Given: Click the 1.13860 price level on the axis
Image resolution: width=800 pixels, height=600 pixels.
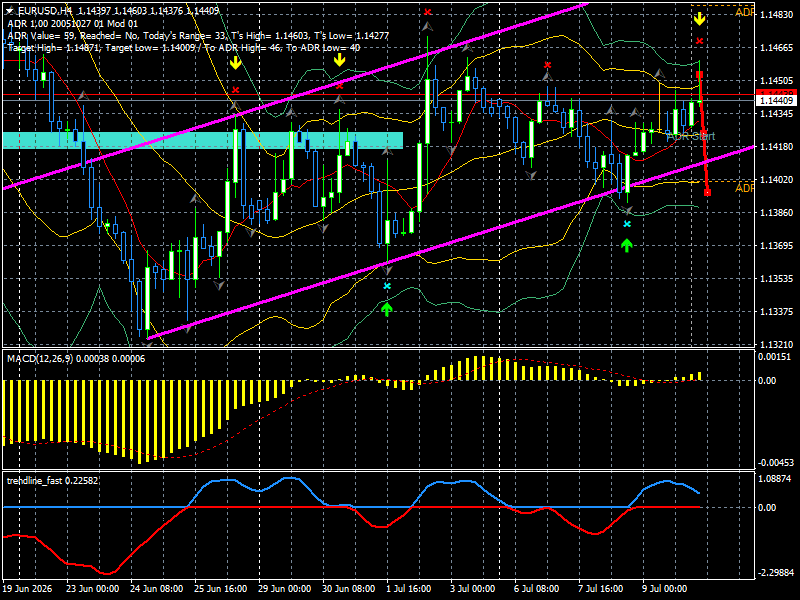Looking at the screenshot, I should 777,213.
